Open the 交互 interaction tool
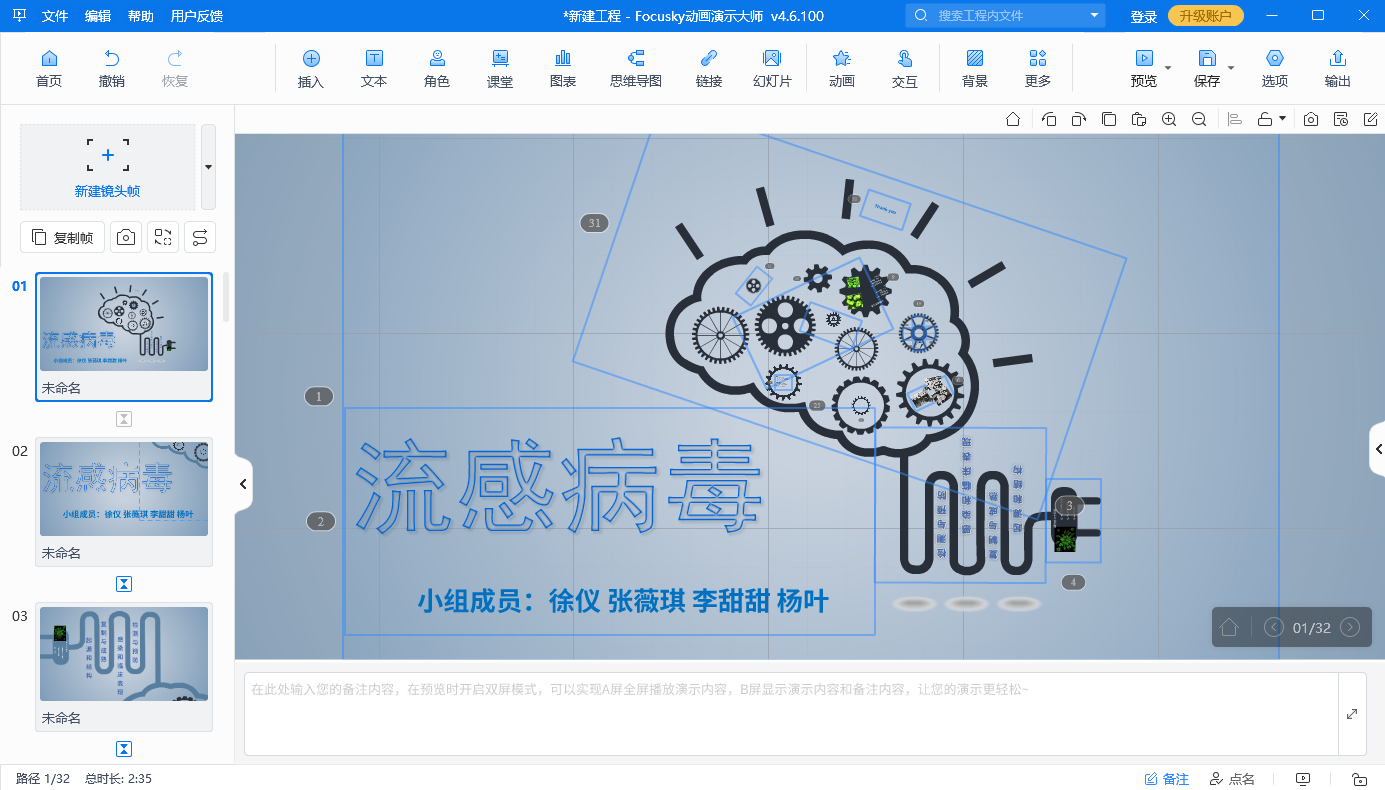This screenshot has height=790, width=1385. (x=905, y=69)
